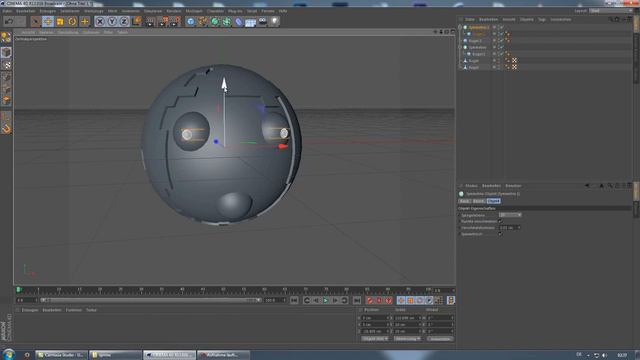Viewport: 640px width, 360px height.
Task: Click the Undo arrow icon
Action: tap(9, 21)
